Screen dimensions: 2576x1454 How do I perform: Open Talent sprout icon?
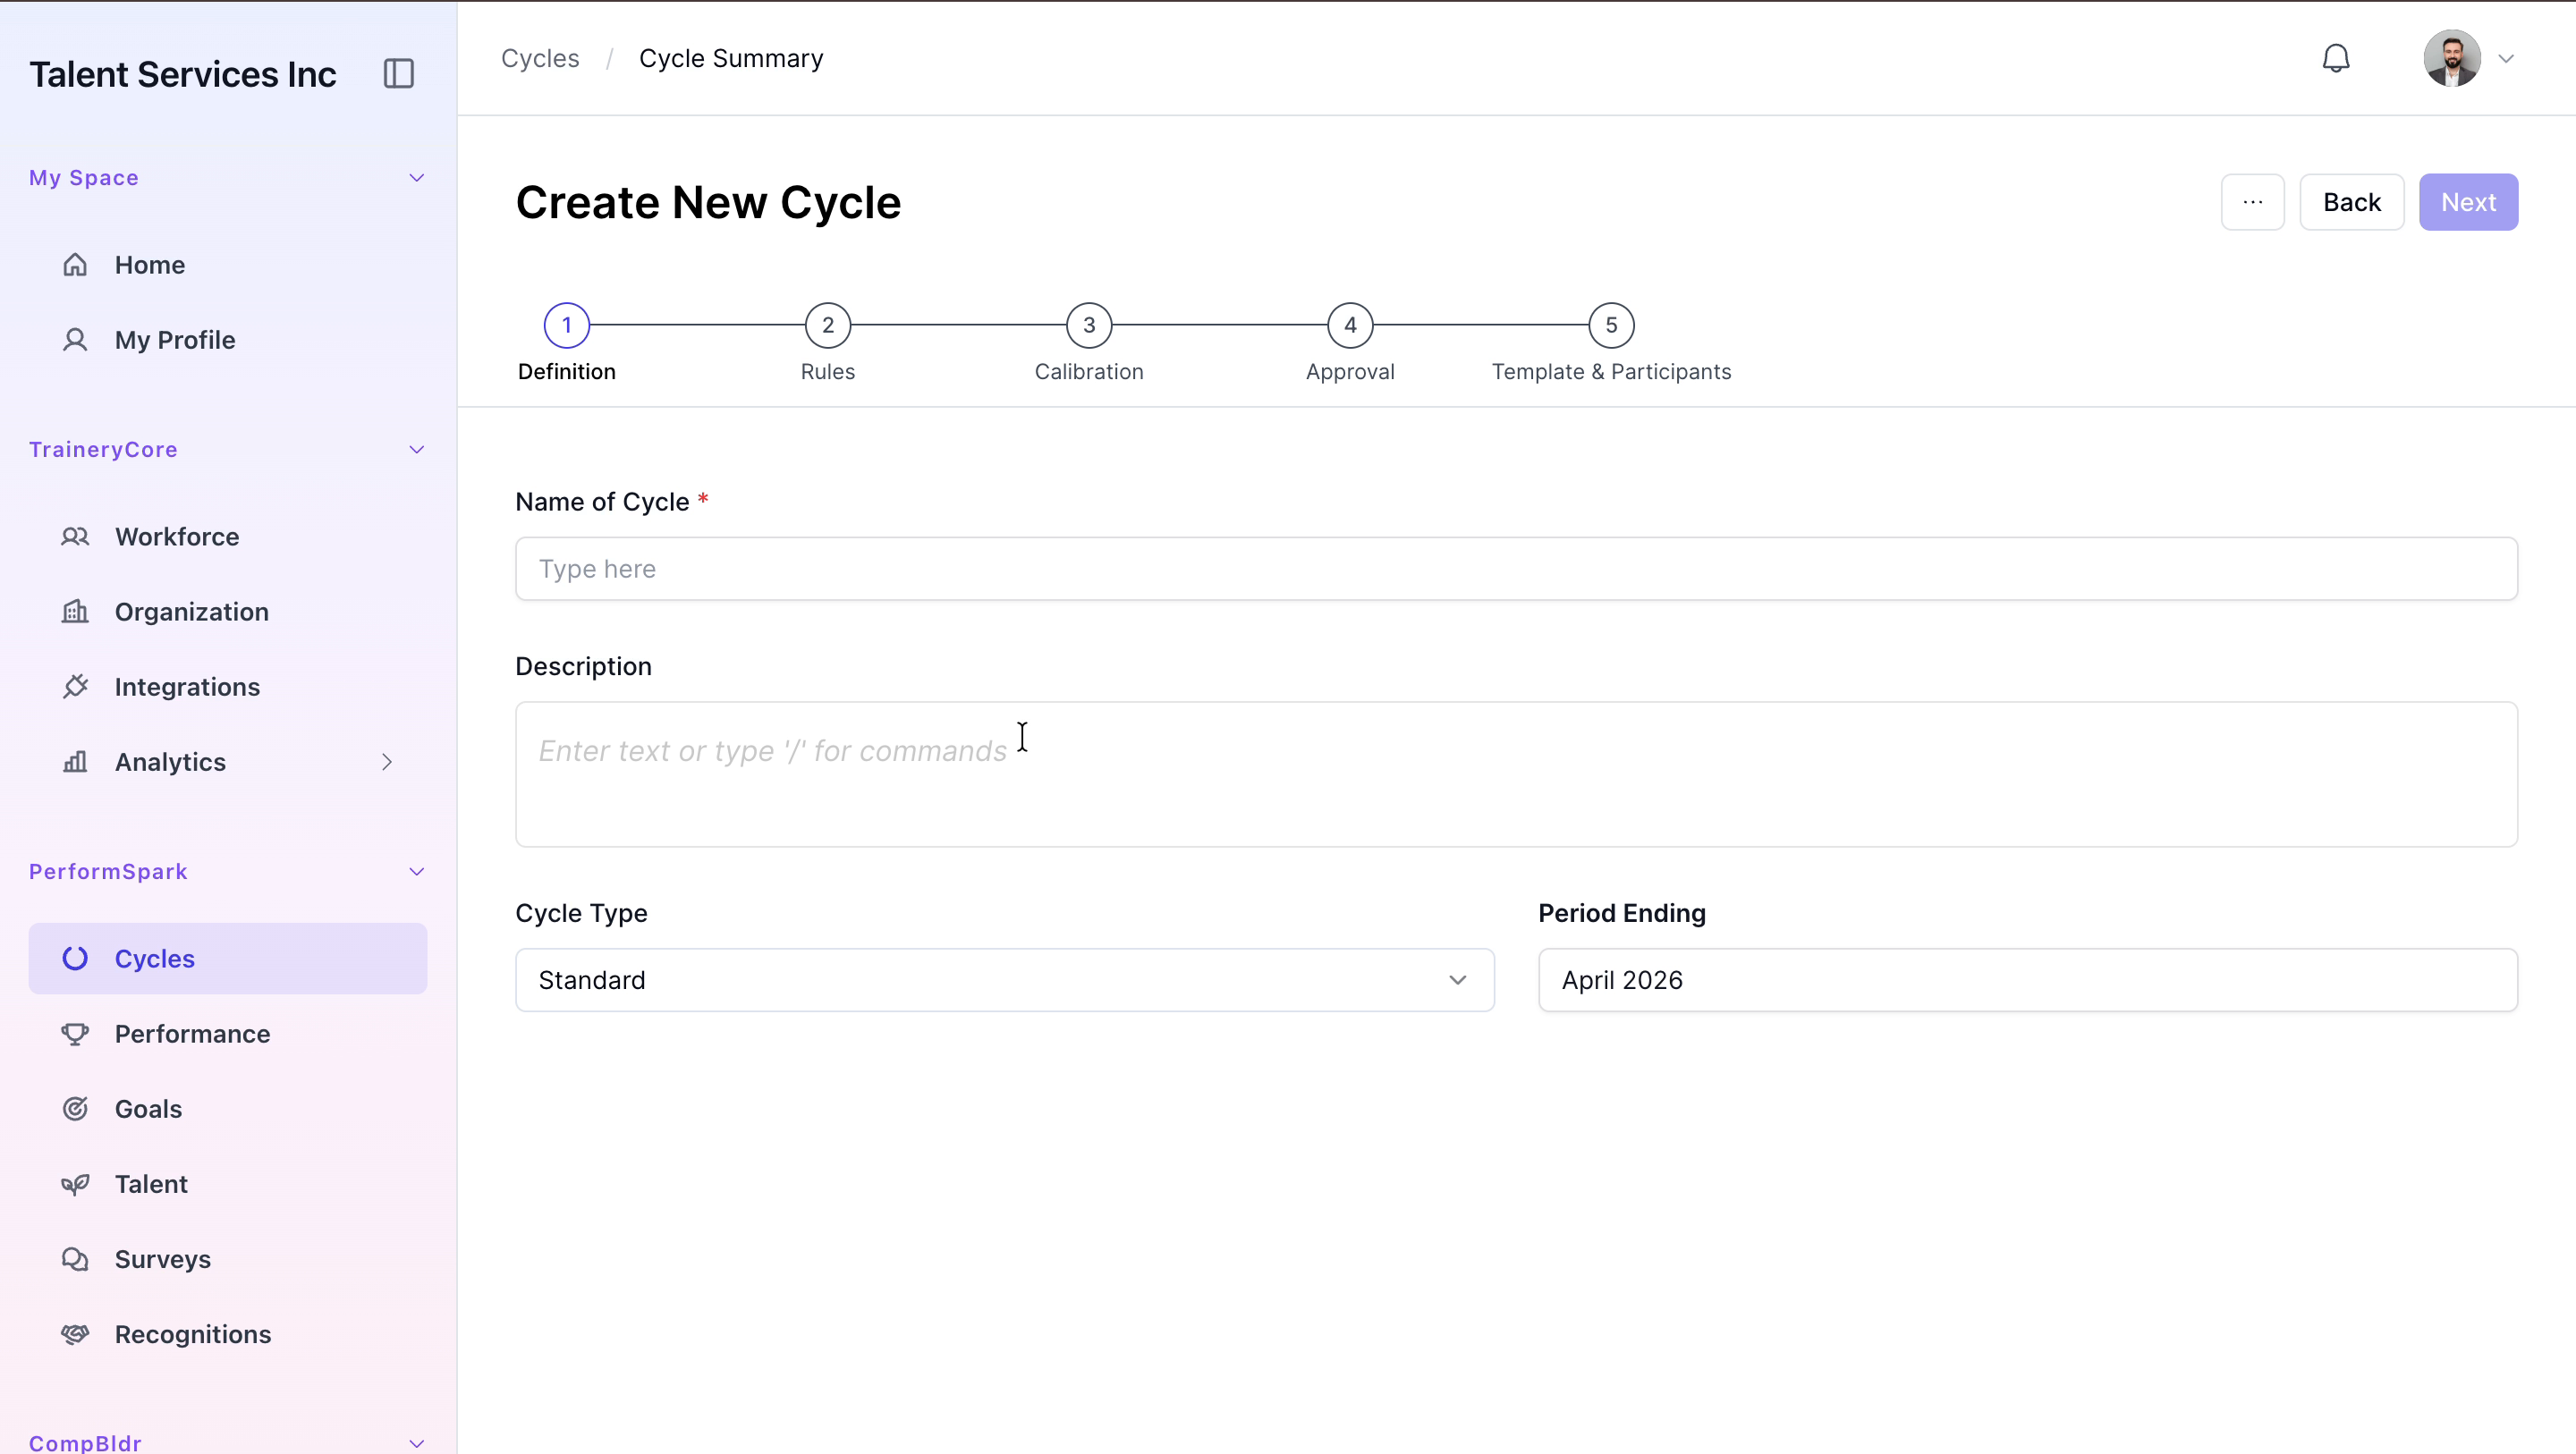click(75, 1184)
